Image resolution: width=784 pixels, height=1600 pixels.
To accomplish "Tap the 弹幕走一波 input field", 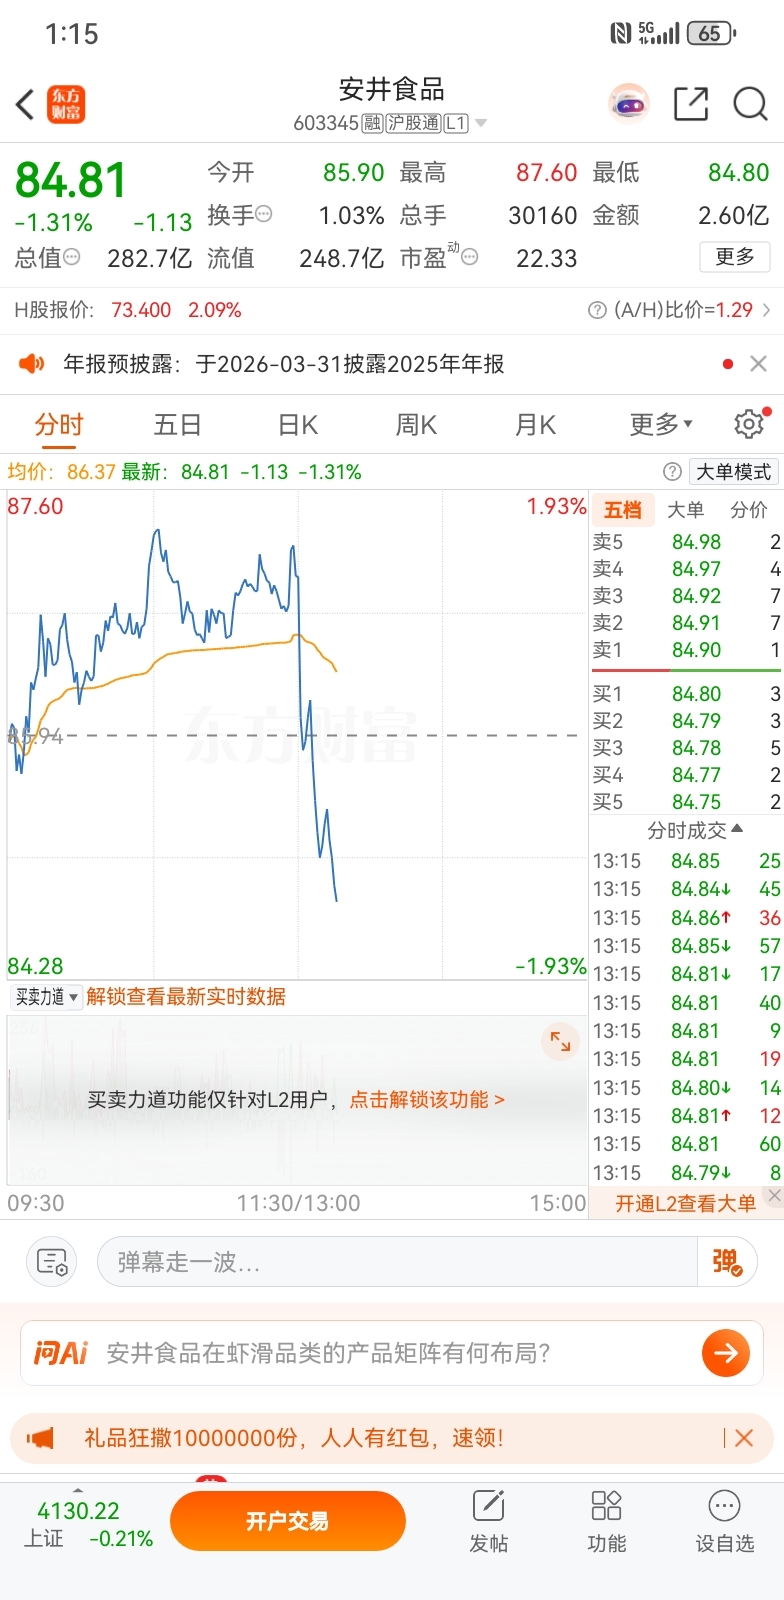I will [x=396, y=1262].
